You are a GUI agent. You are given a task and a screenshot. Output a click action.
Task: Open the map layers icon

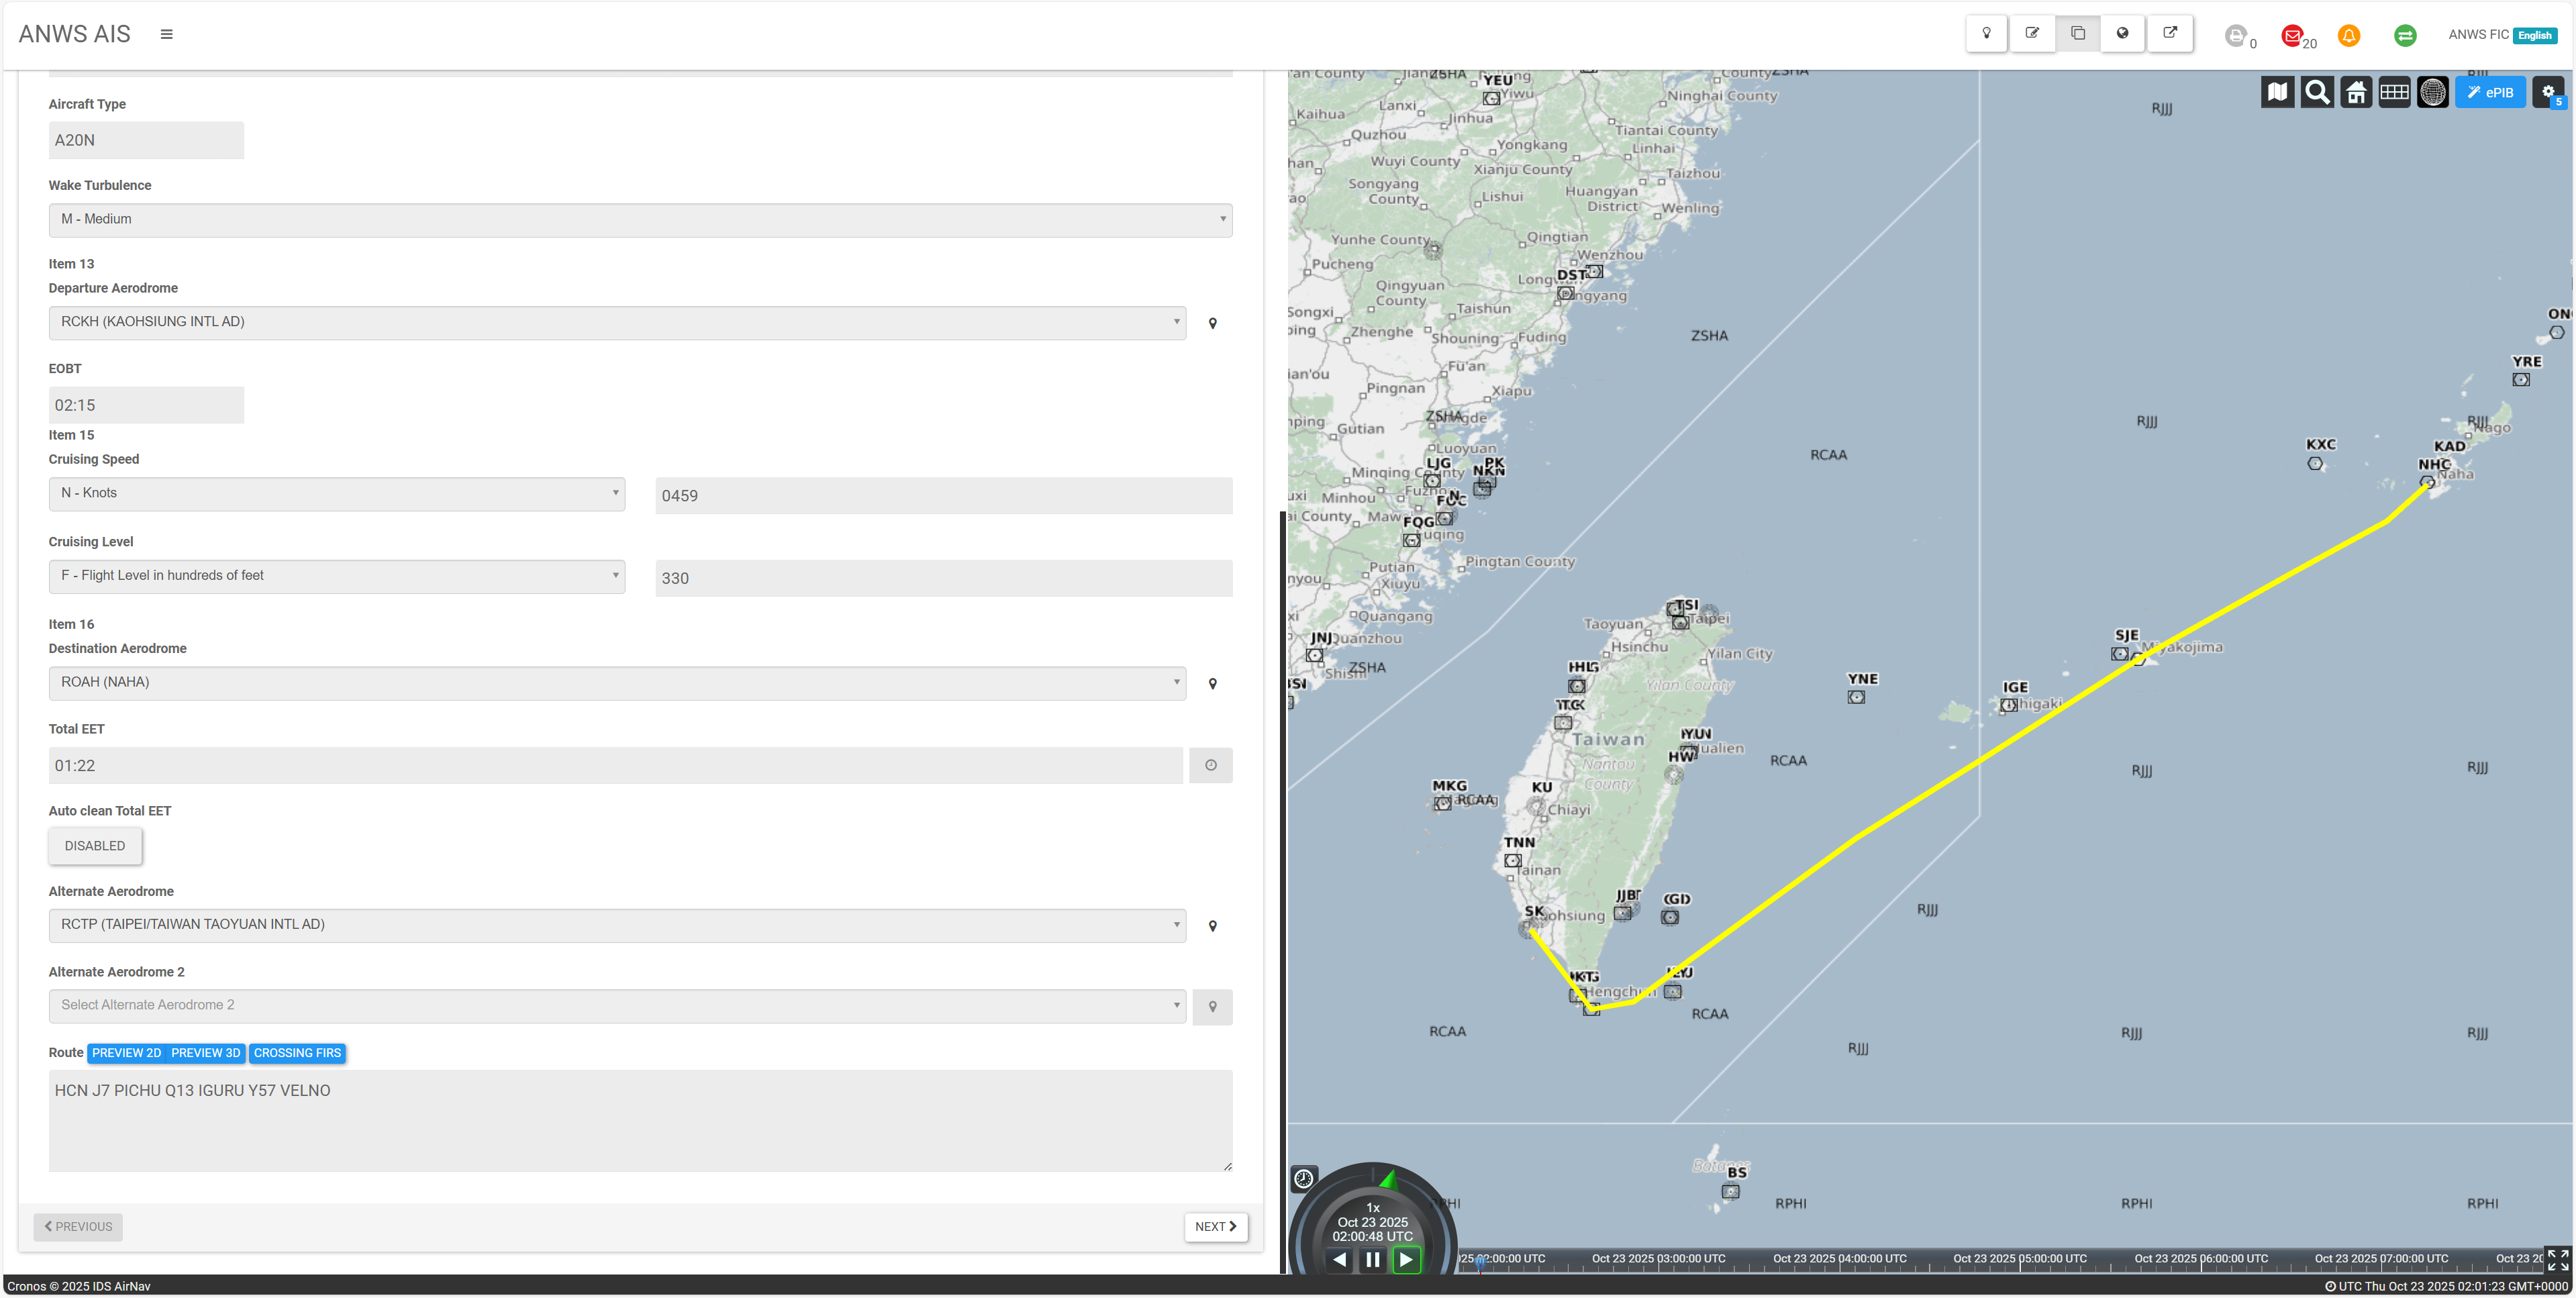tap(2277, 92)
